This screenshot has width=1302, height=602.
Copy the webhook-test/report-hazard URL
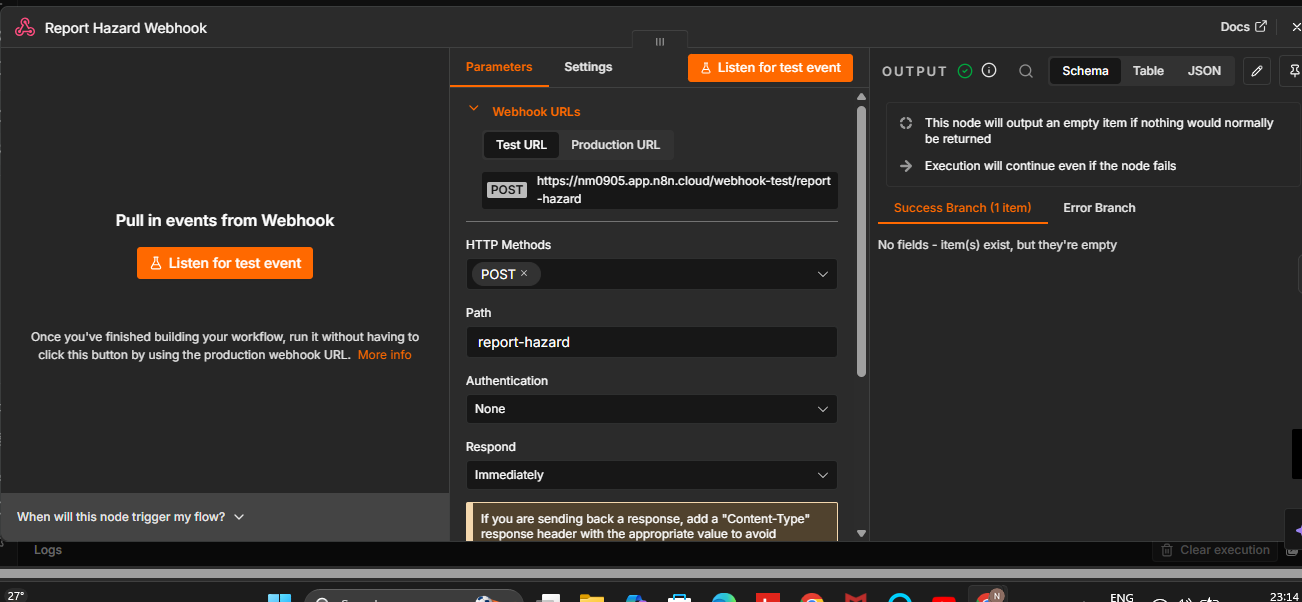click(684, 190)
